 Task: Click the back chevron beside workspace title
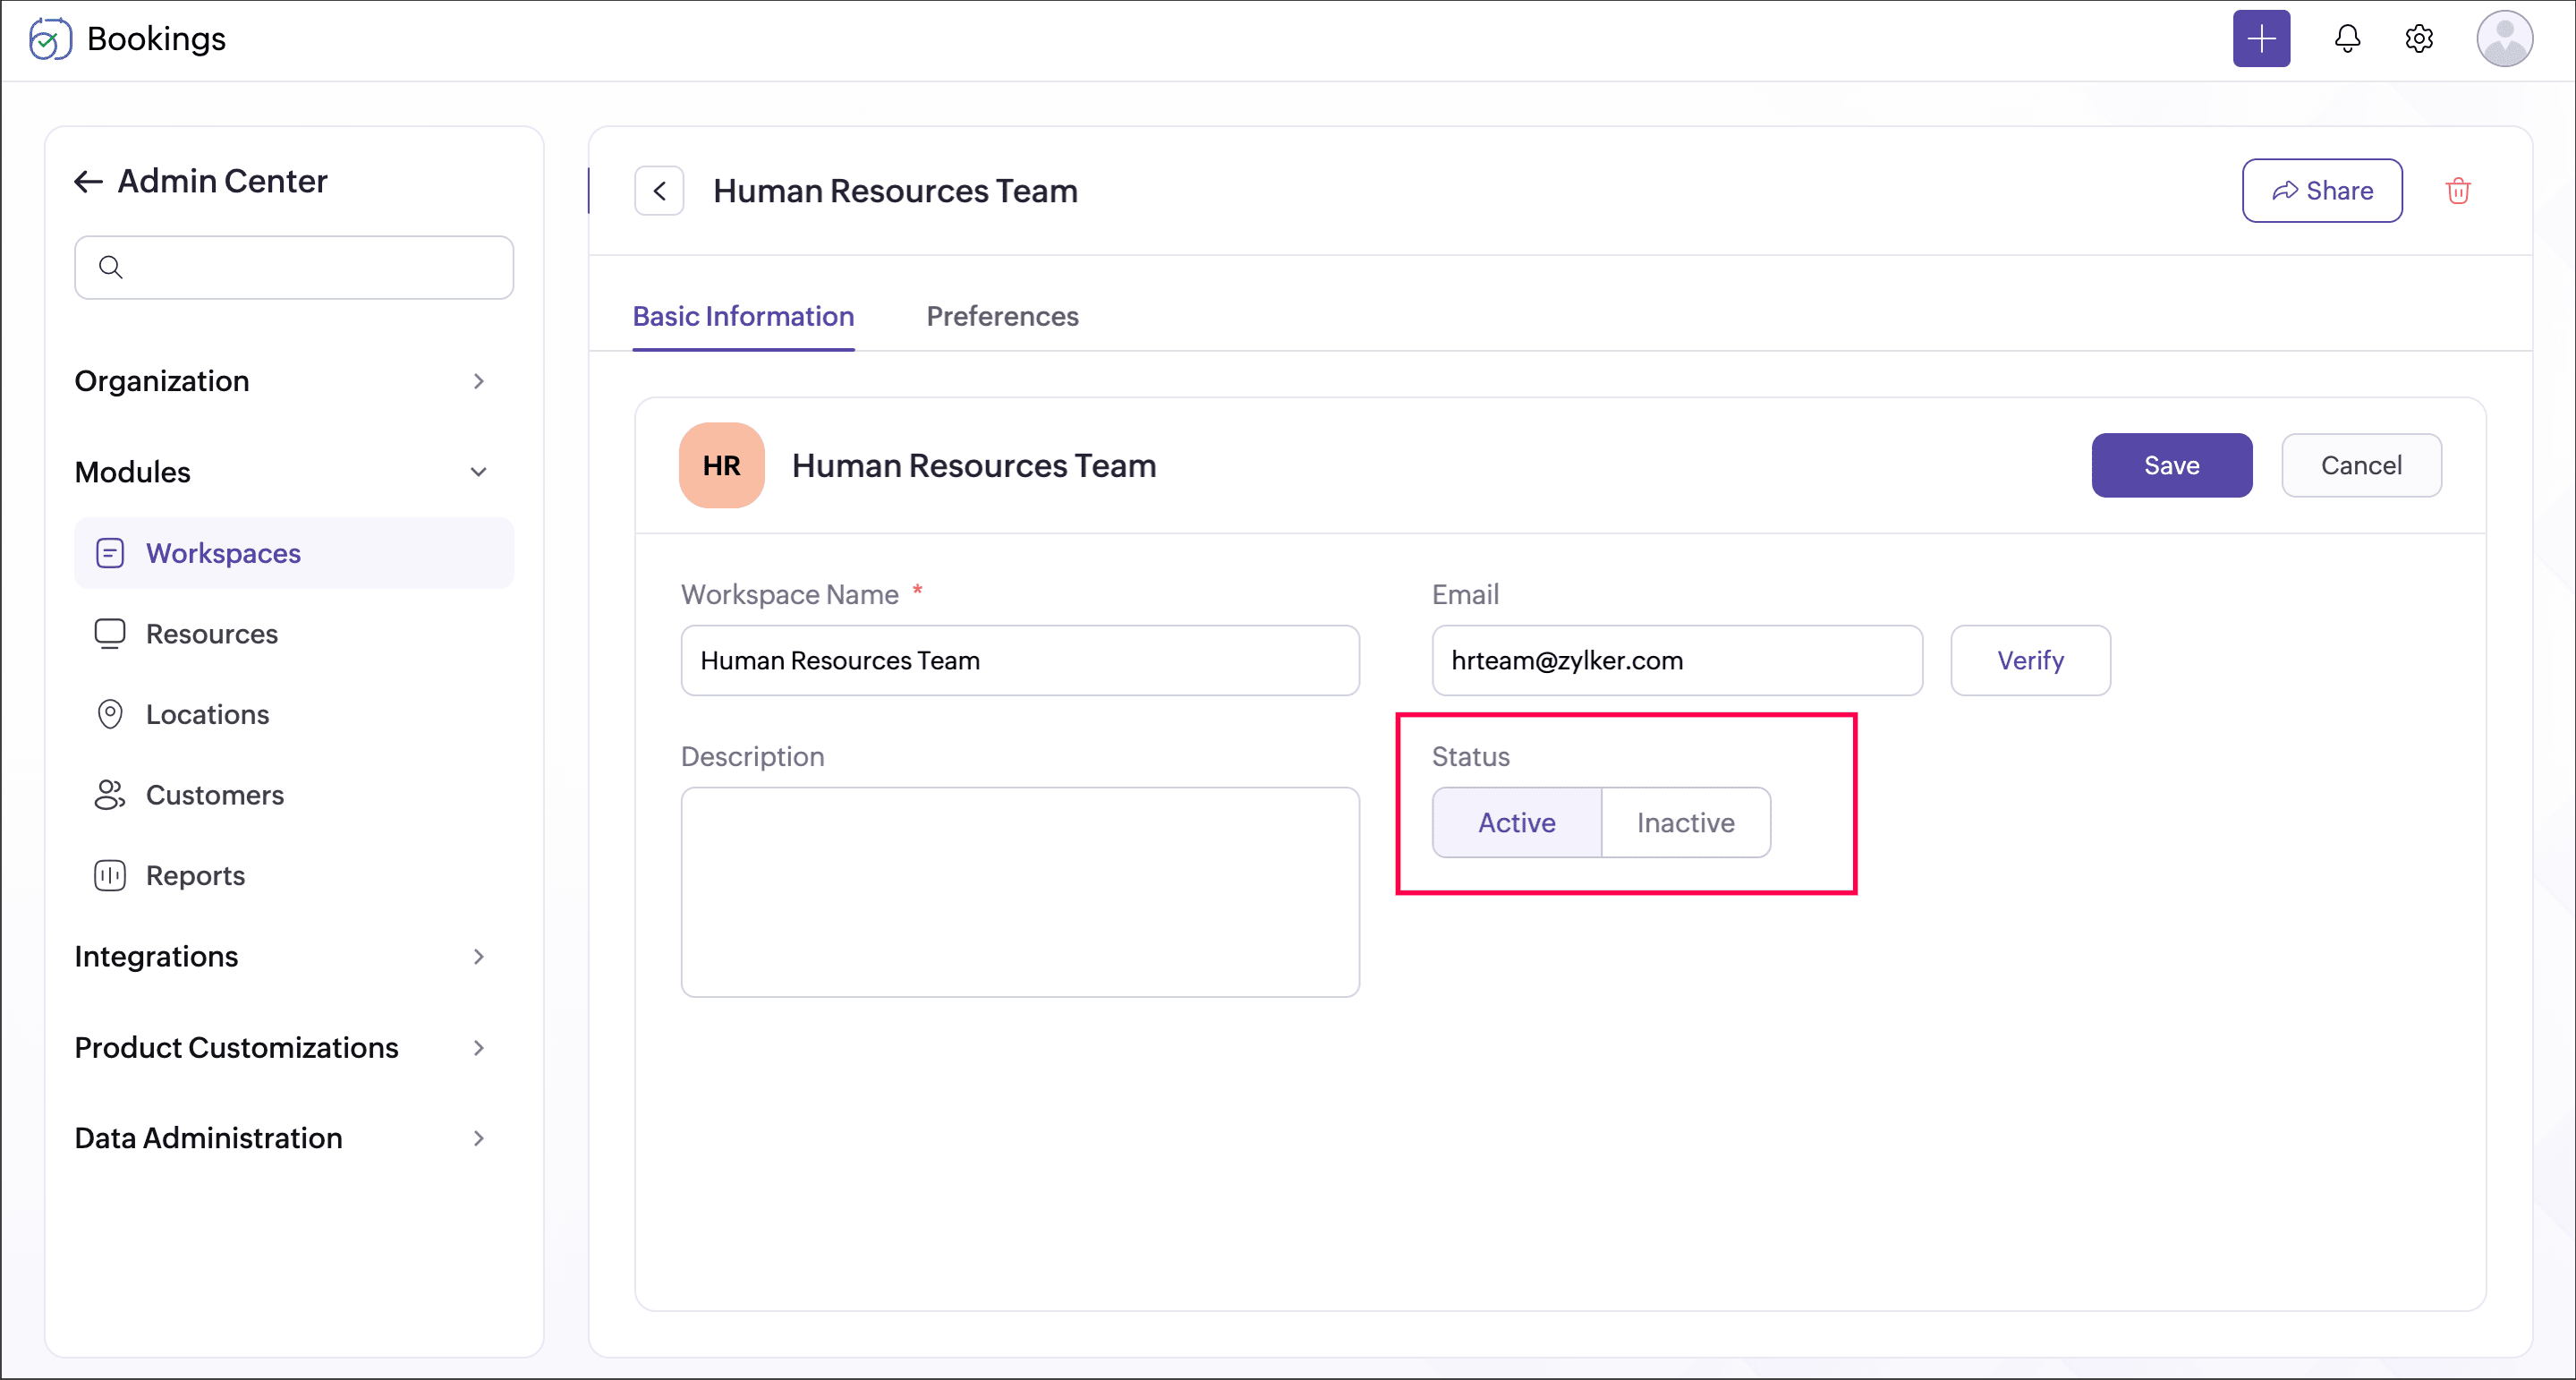coord(659,190)
